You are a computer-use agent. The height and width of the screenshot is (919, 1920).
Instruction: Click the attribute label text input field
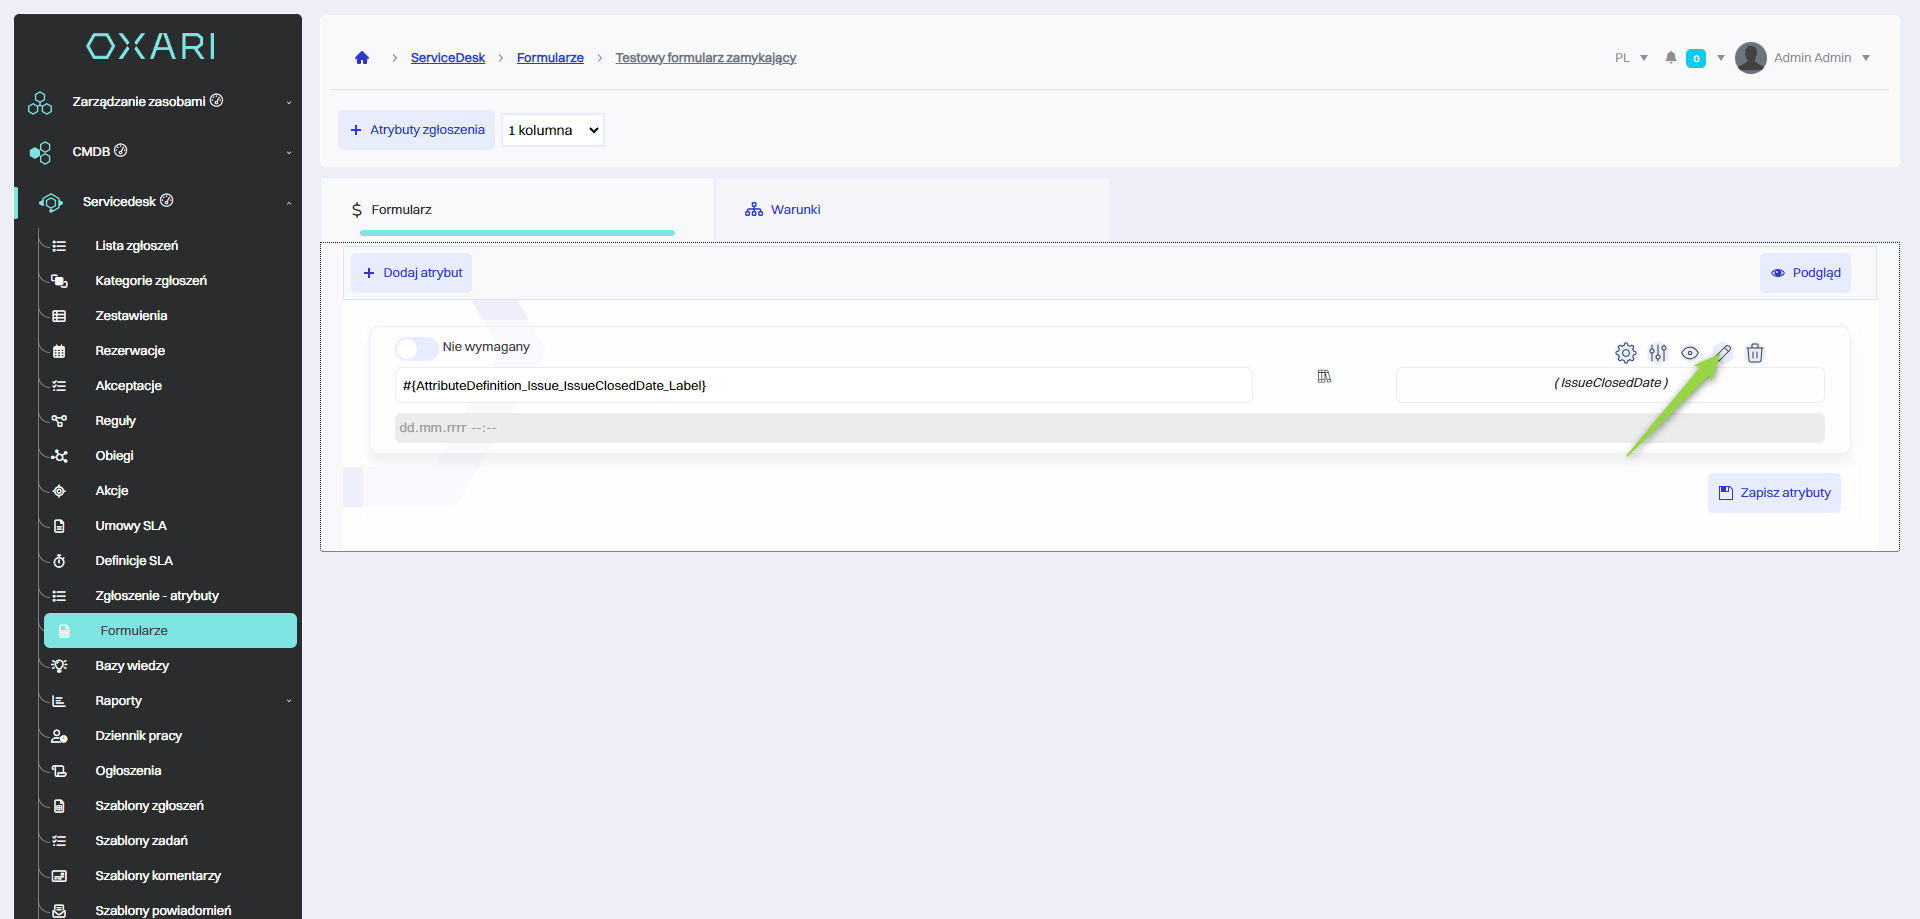[x=823, y=386]
